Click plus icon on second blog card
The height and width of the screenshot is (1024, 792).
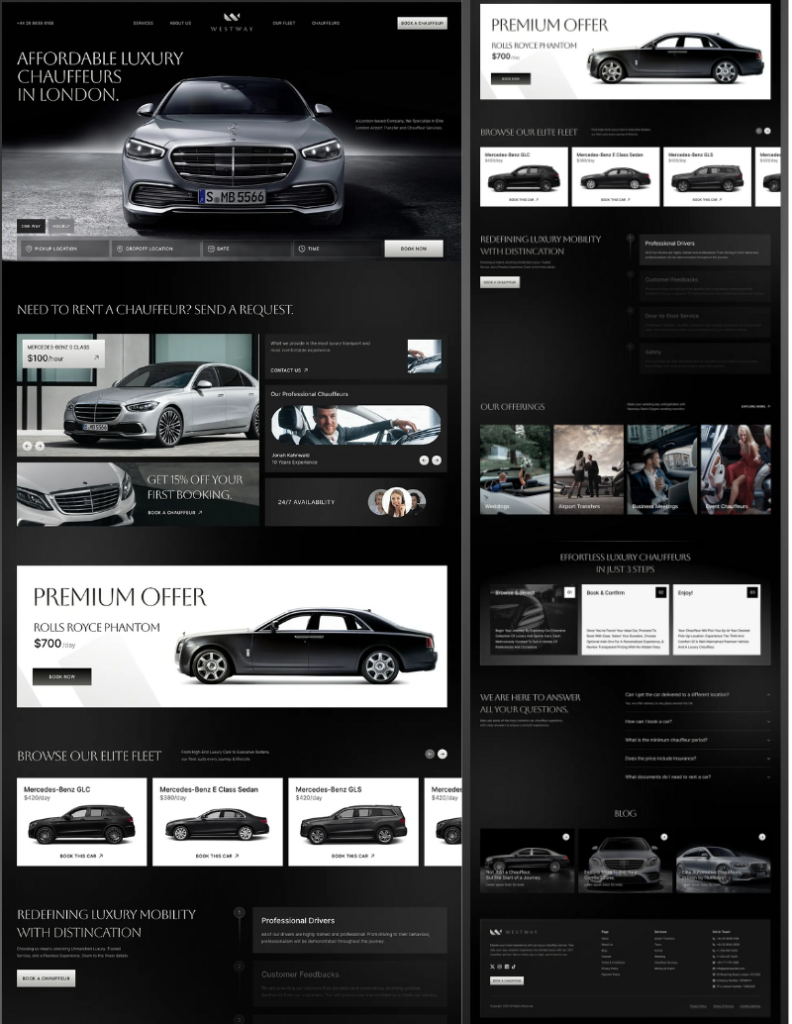pyautogui.click(x=664, y=837)
